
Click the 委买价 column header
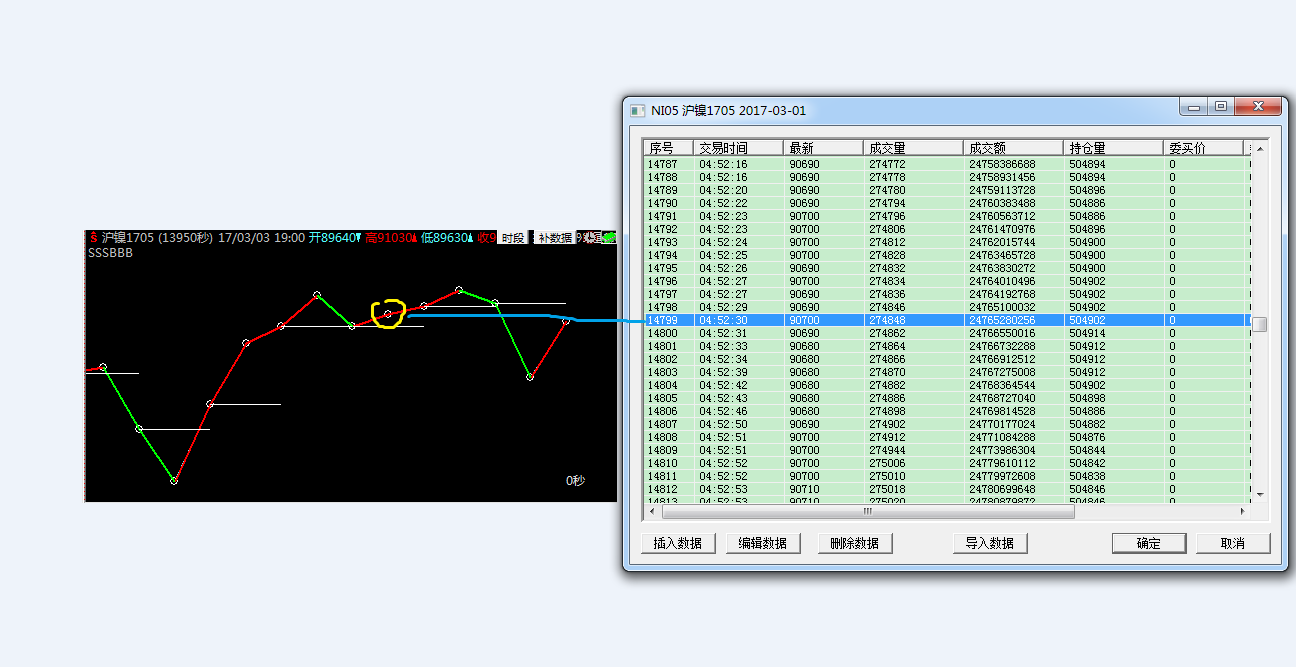pyautogui.click(x=1203, y=148)
